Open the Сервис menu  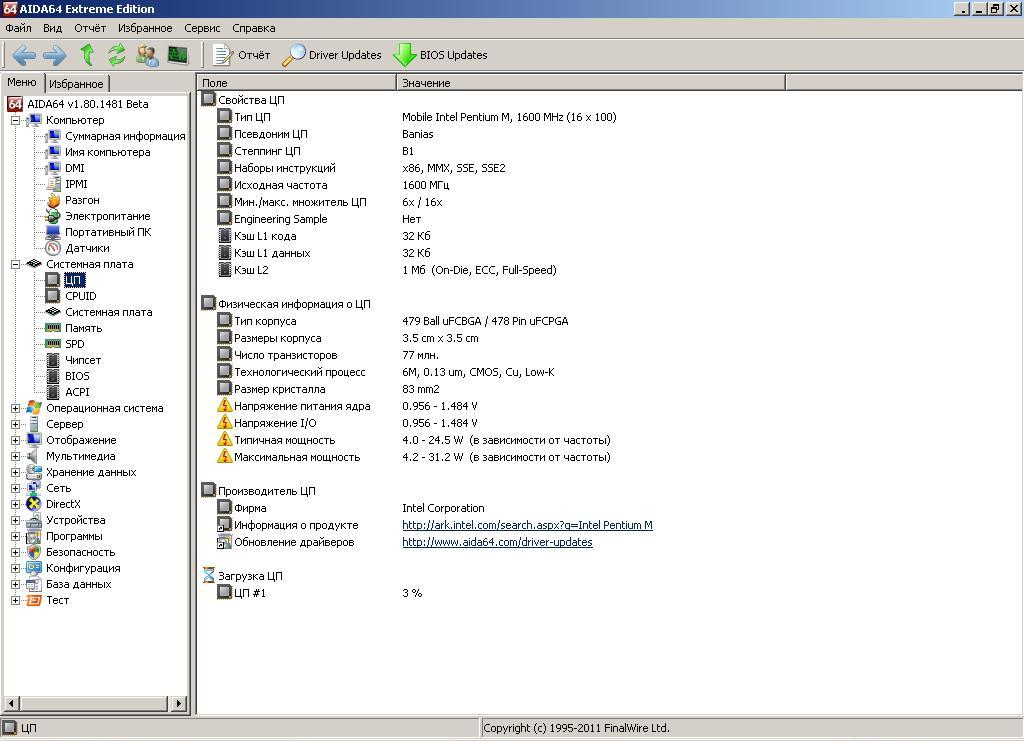point(202,28)
